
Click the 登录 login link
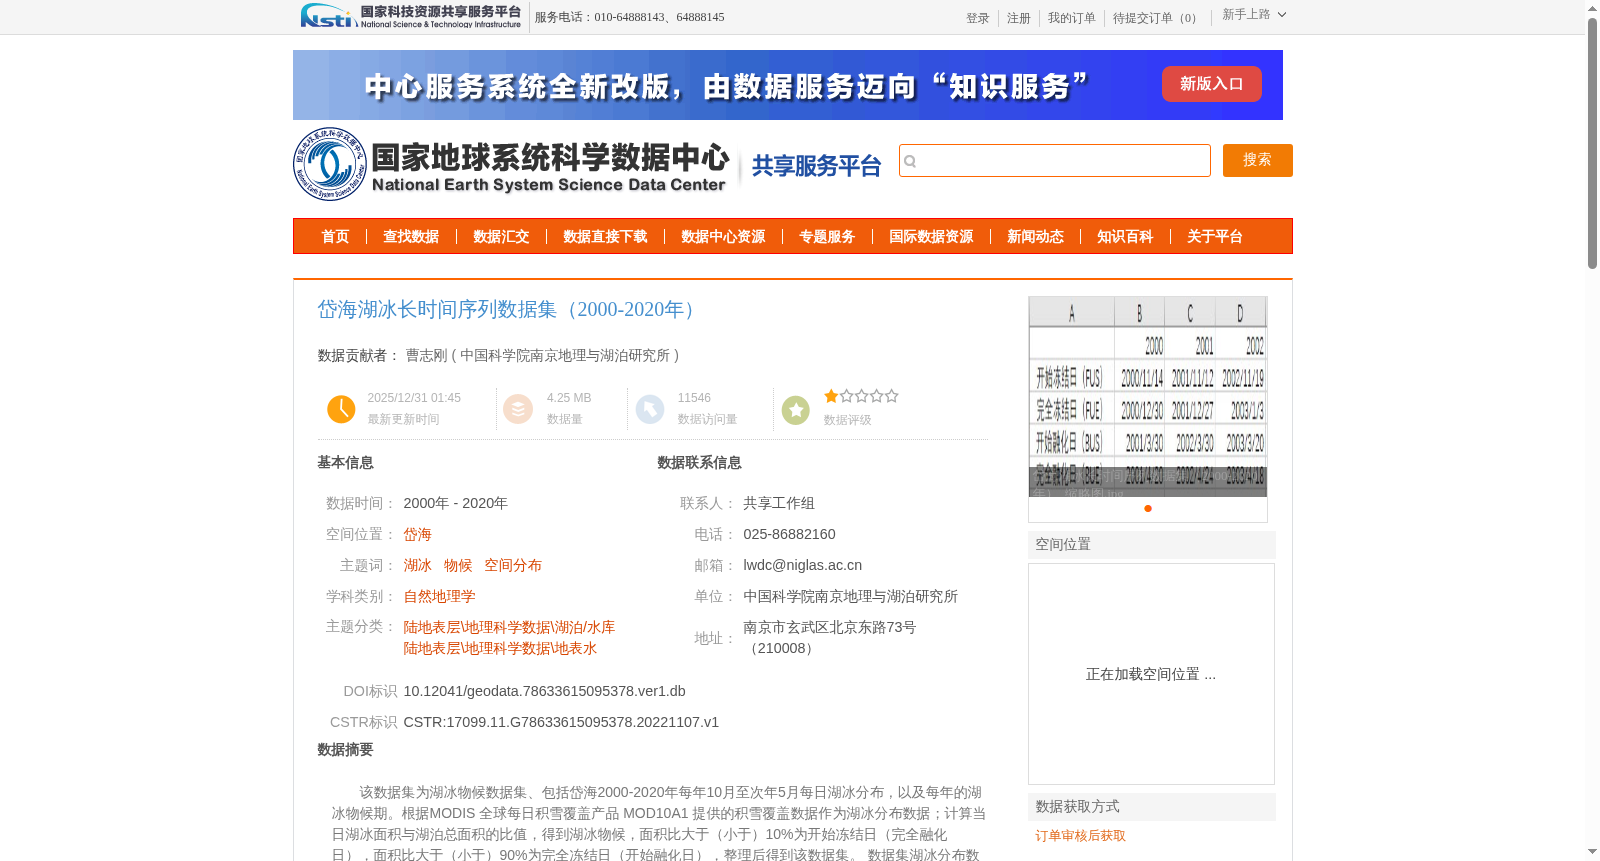[x=978, y=19]
